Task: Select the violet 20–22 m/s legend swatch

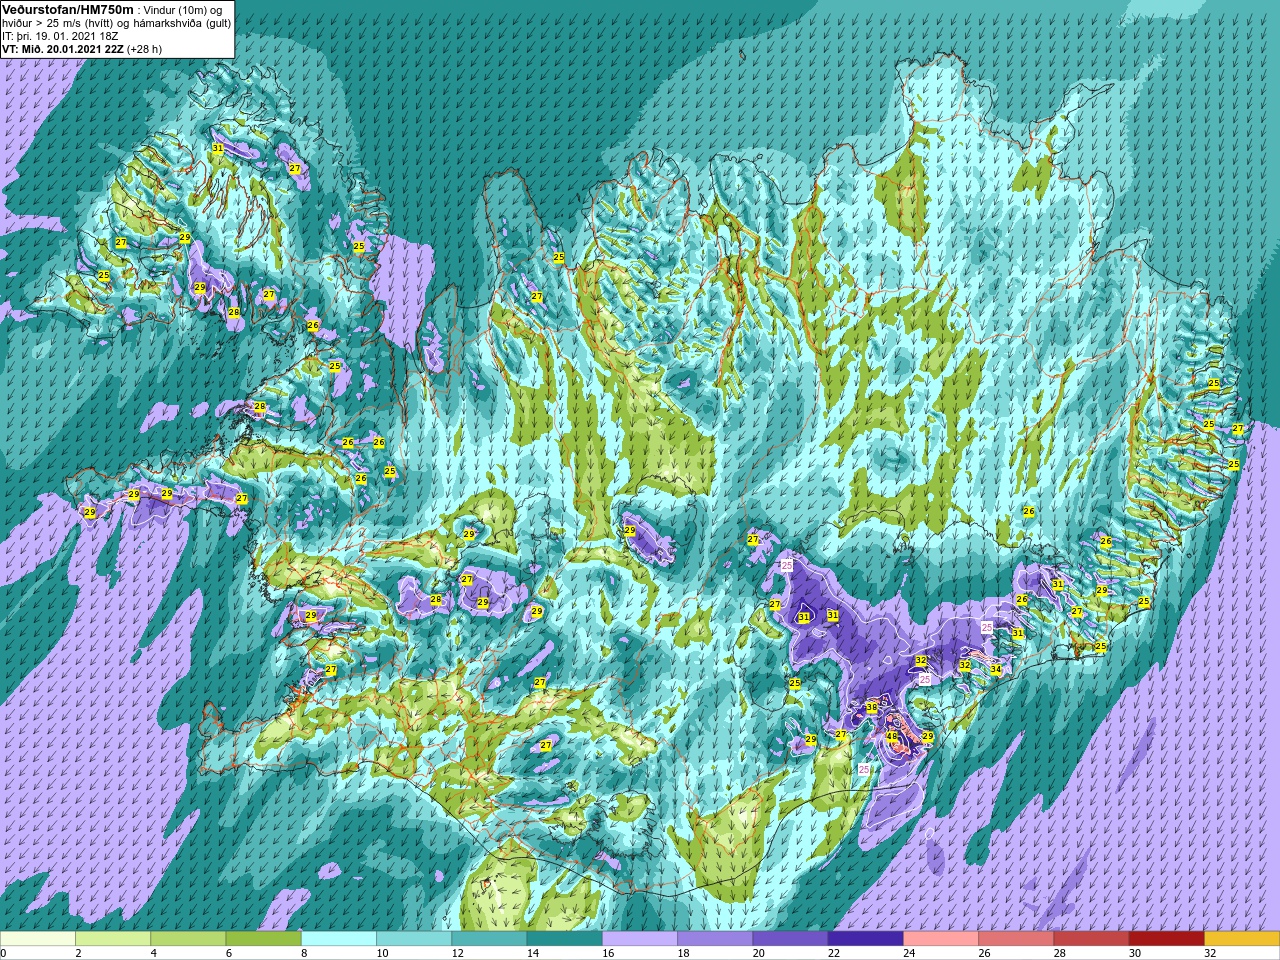Action: pyautogui.click(x=790, y=939)
